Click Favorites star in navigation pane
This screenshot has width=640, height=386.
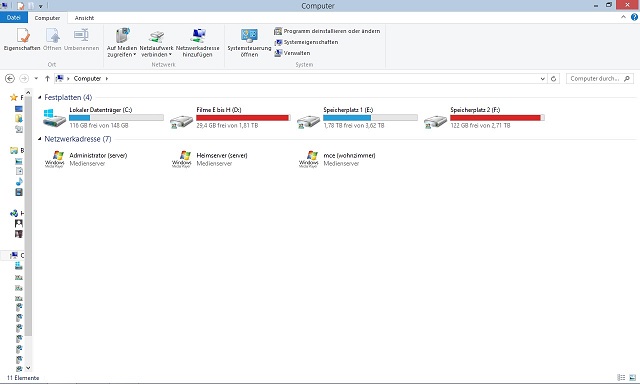13,98
